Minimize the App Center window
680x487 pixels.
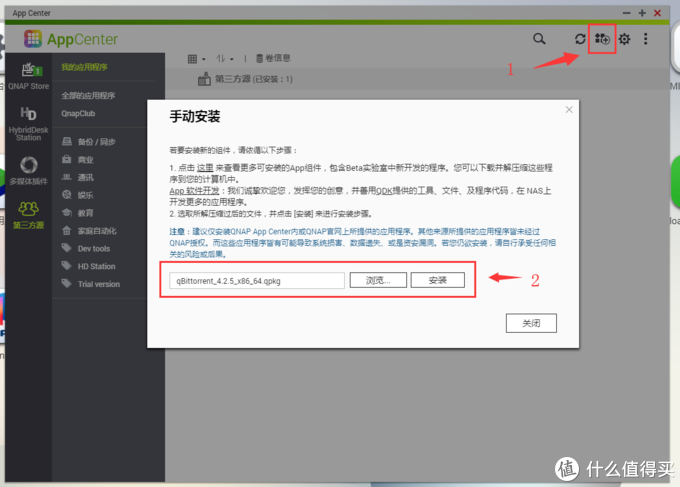[627, 13]
